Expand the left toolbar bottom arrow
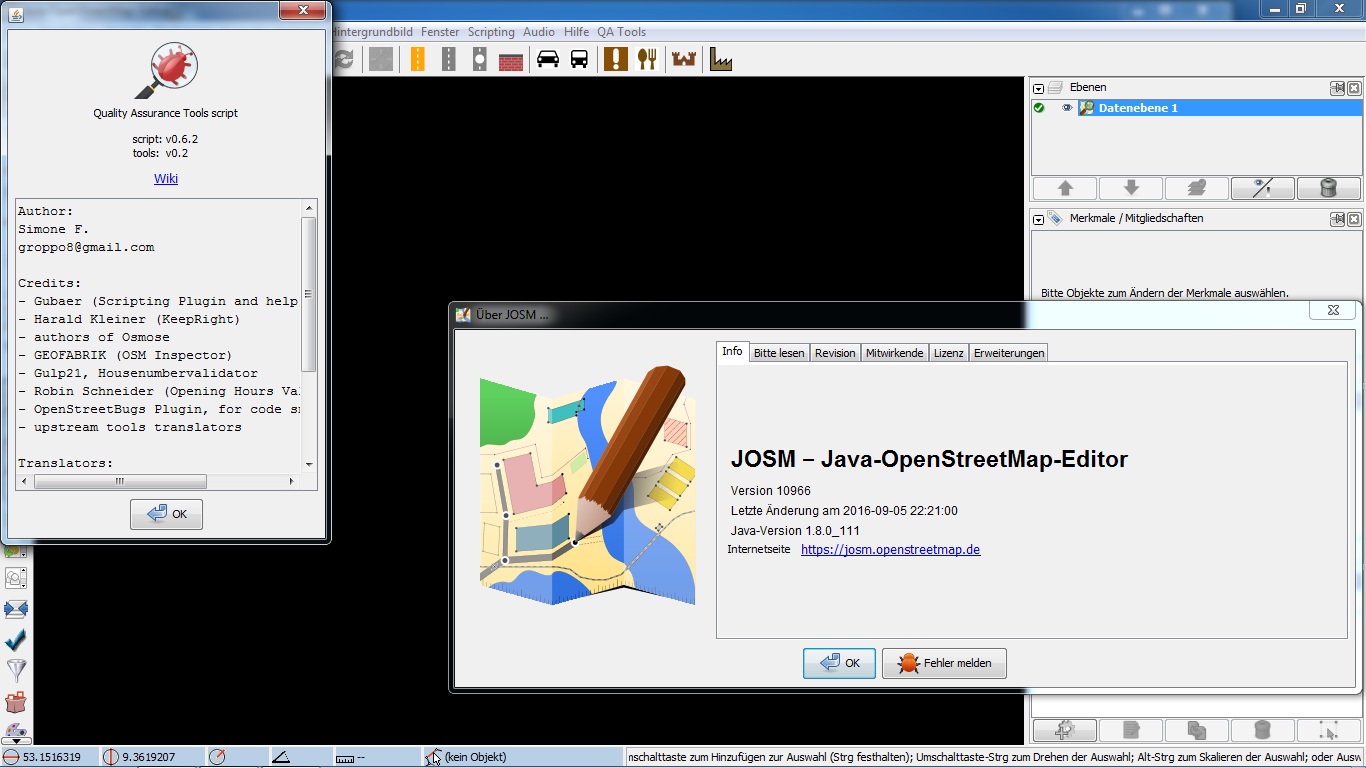 pos(16,741)
